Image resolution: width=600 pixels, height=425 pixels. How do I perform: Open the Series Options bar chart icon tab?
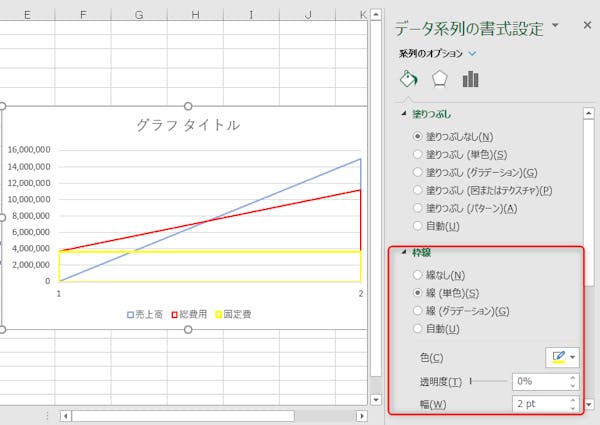click(470, 80)
